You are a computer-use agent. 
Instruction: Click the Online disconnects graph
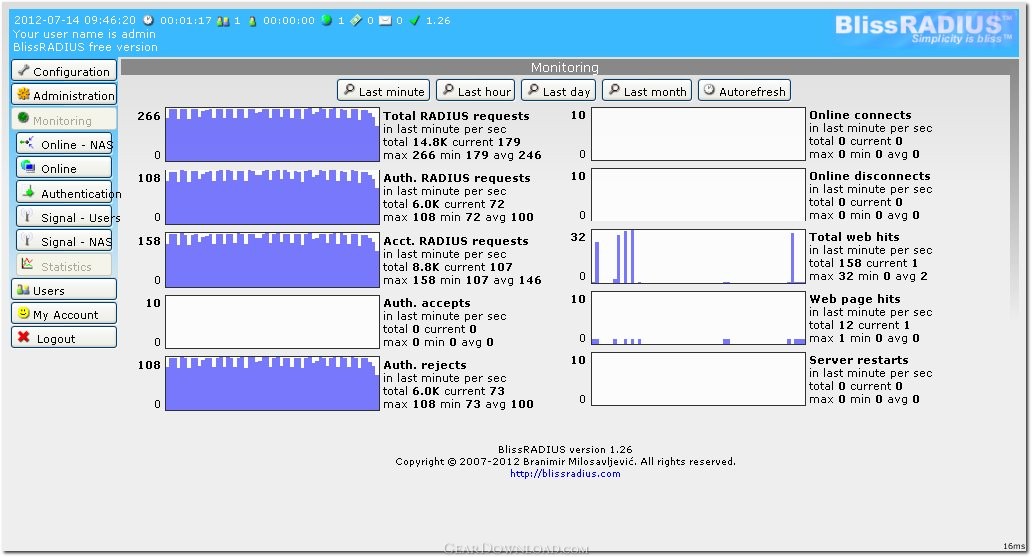pyautogui.click(x=698, y=195)
